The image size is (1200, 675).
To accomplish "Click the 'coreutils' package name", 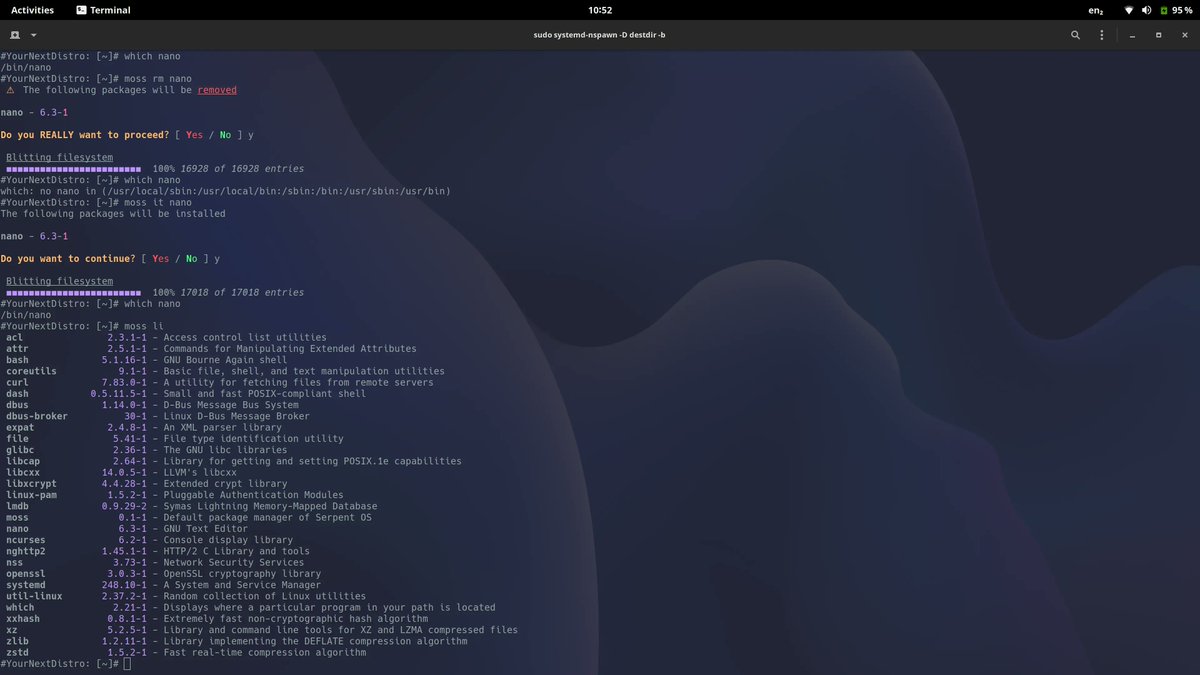I will (31, 371).
